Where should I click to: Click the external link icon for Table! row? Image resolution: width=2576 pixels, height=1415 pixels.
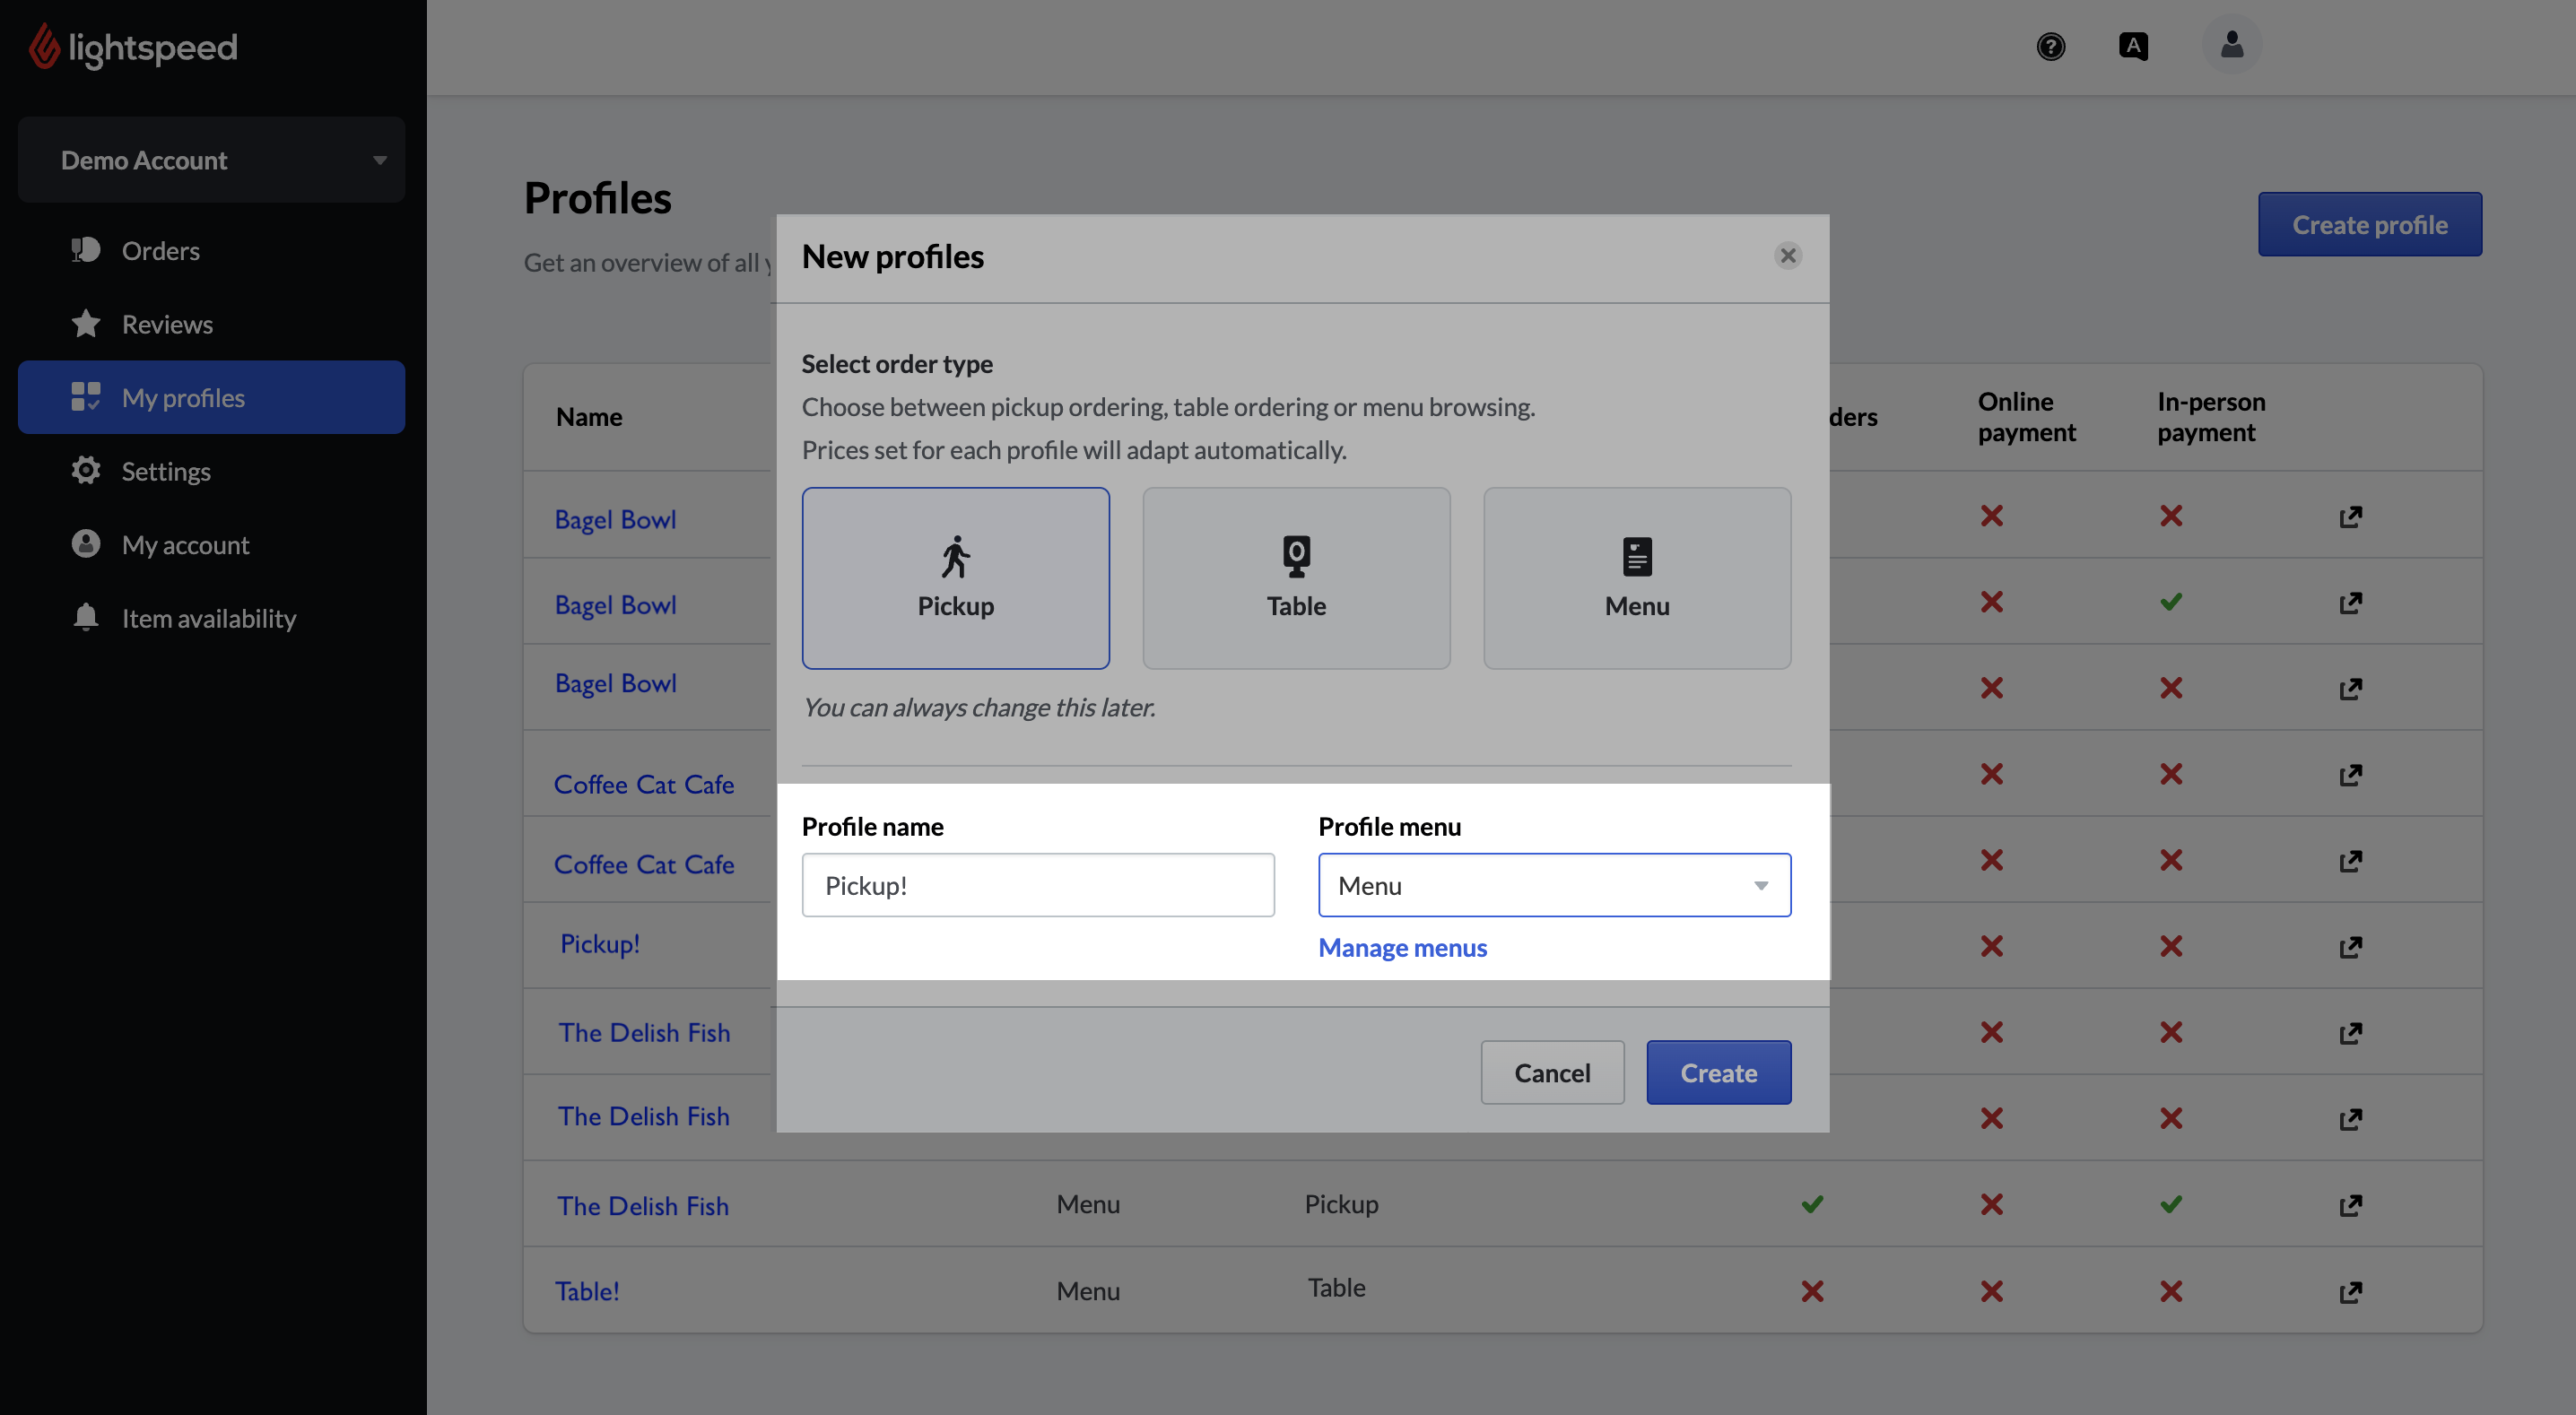pos(2350,1291)
